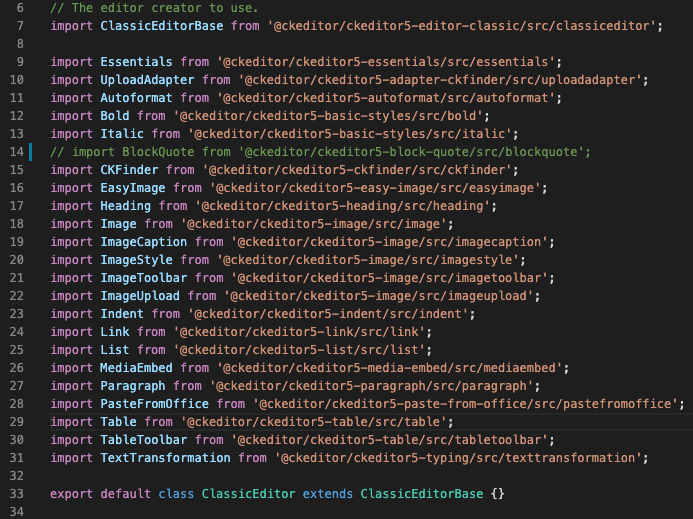Click the 'import' keyword on line 24

pyautogui.click(x=72, y=332)
